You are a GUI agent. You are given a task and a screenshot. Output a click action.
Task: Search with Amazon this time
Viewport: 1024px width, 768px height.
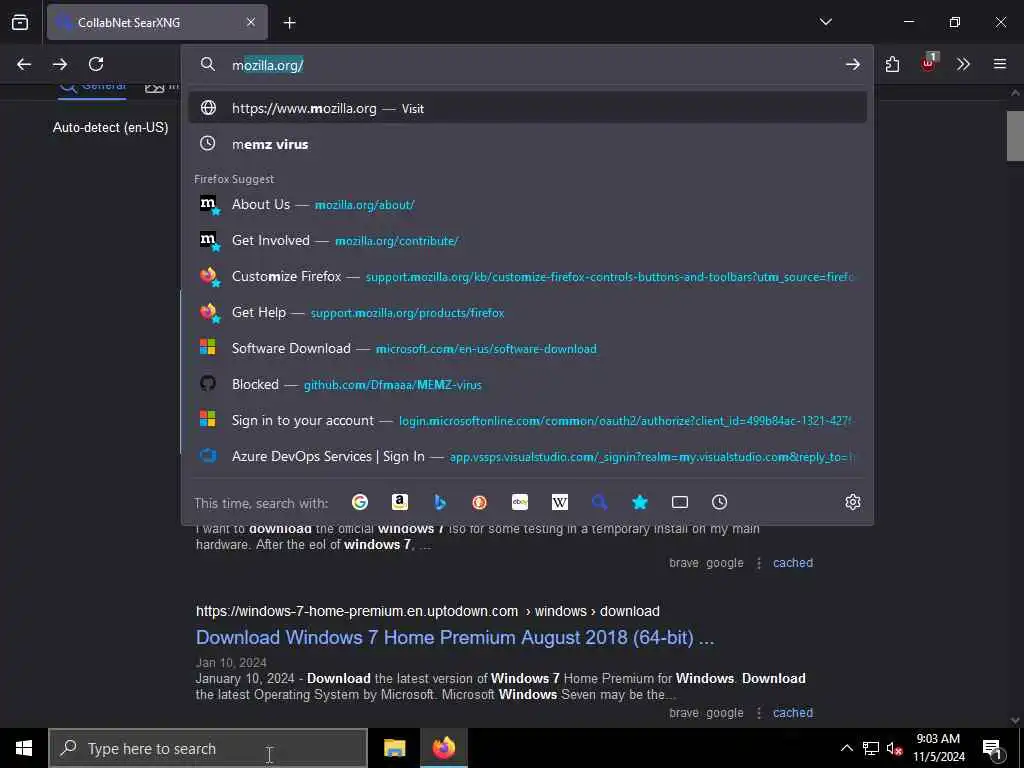(400, 502)
